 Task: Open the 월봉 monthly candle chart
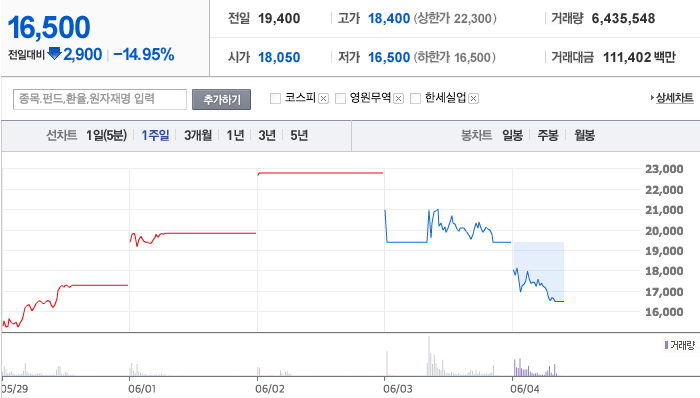click(584, 135)
